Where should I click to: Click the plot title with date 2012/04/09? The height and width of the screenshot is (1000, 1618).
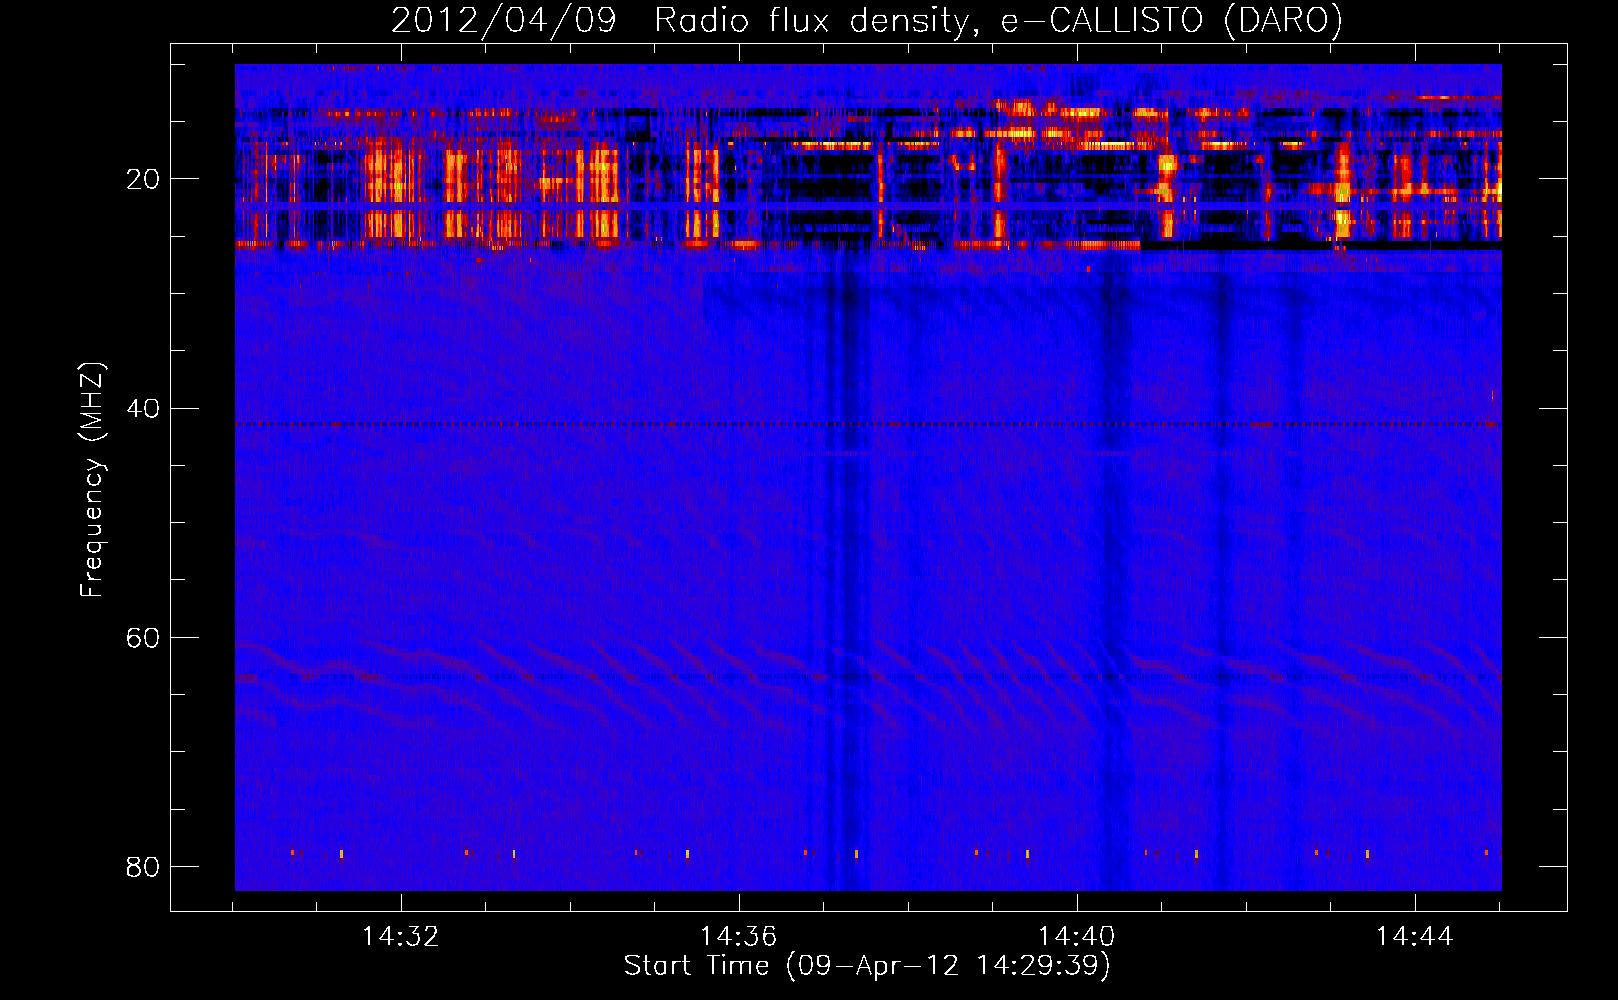click(867, 21)
